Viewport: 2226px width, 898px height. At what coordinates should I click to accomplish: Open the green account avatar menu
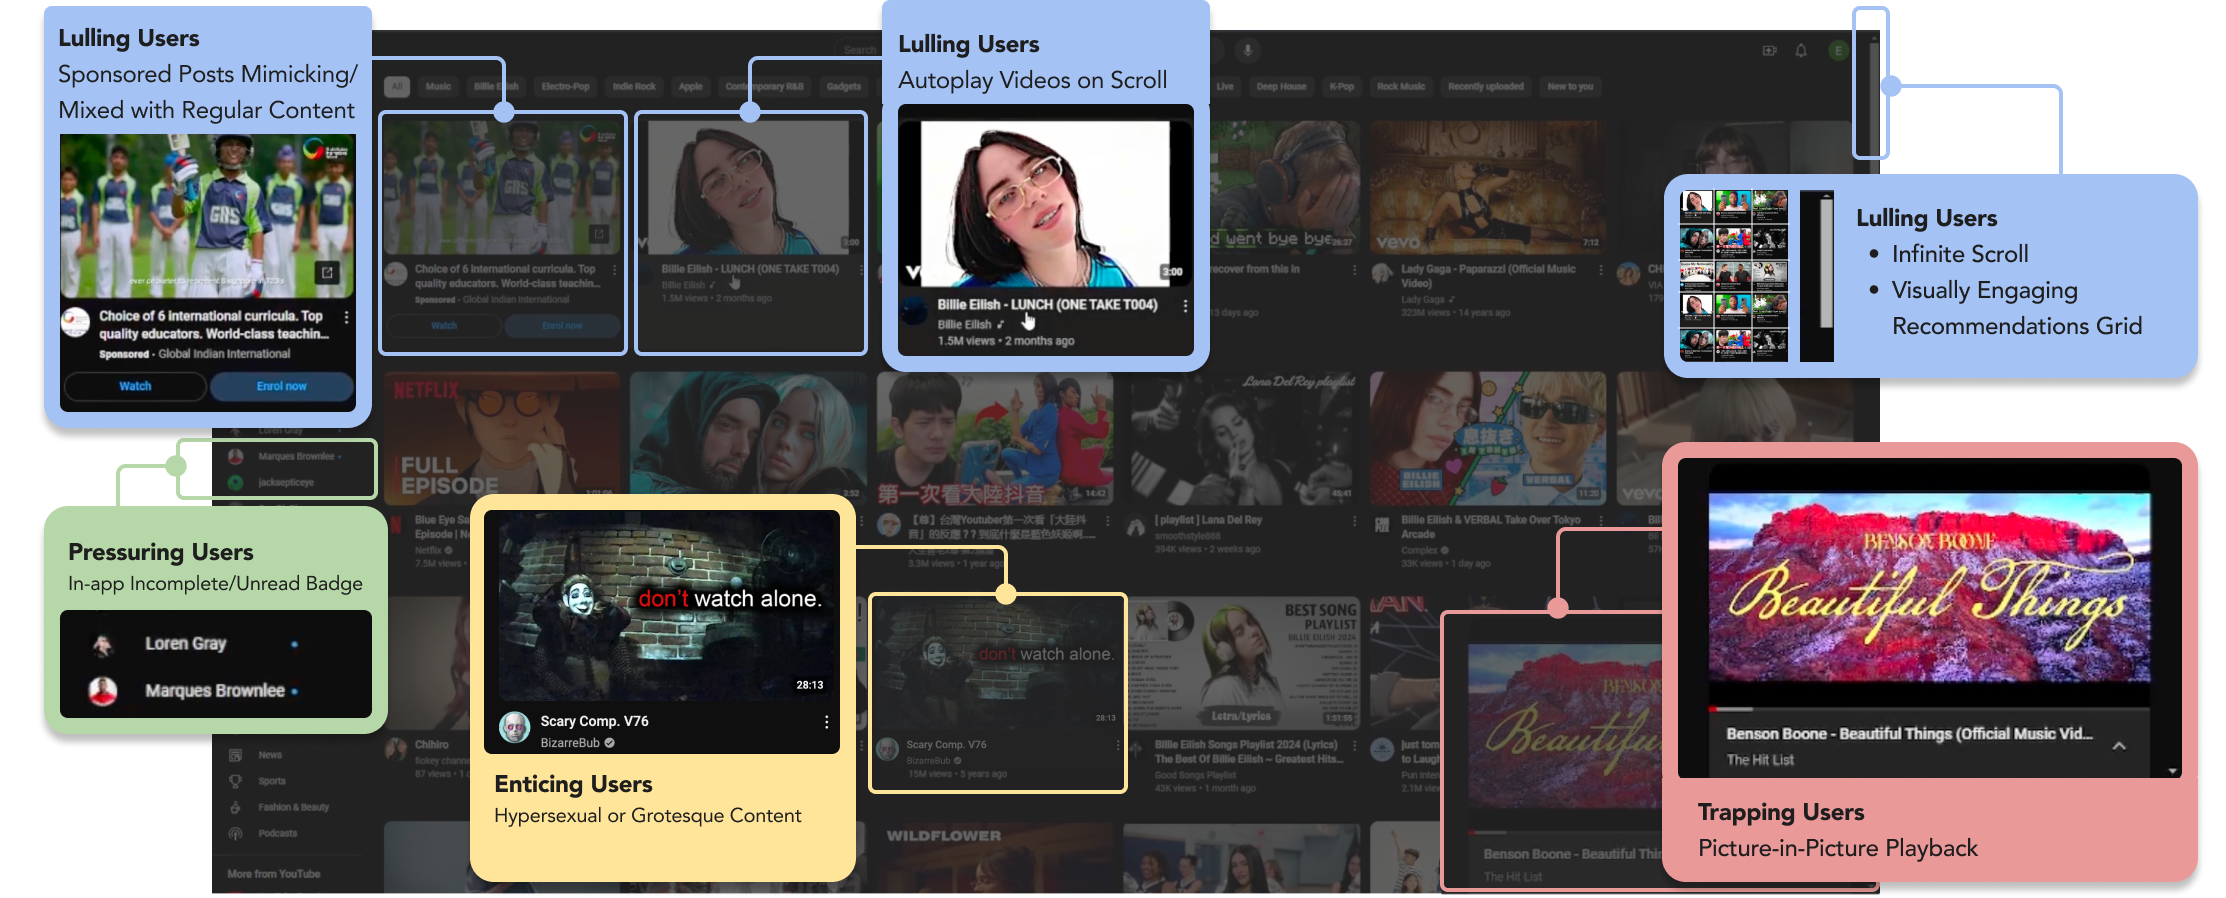[x=1838, y=50]
